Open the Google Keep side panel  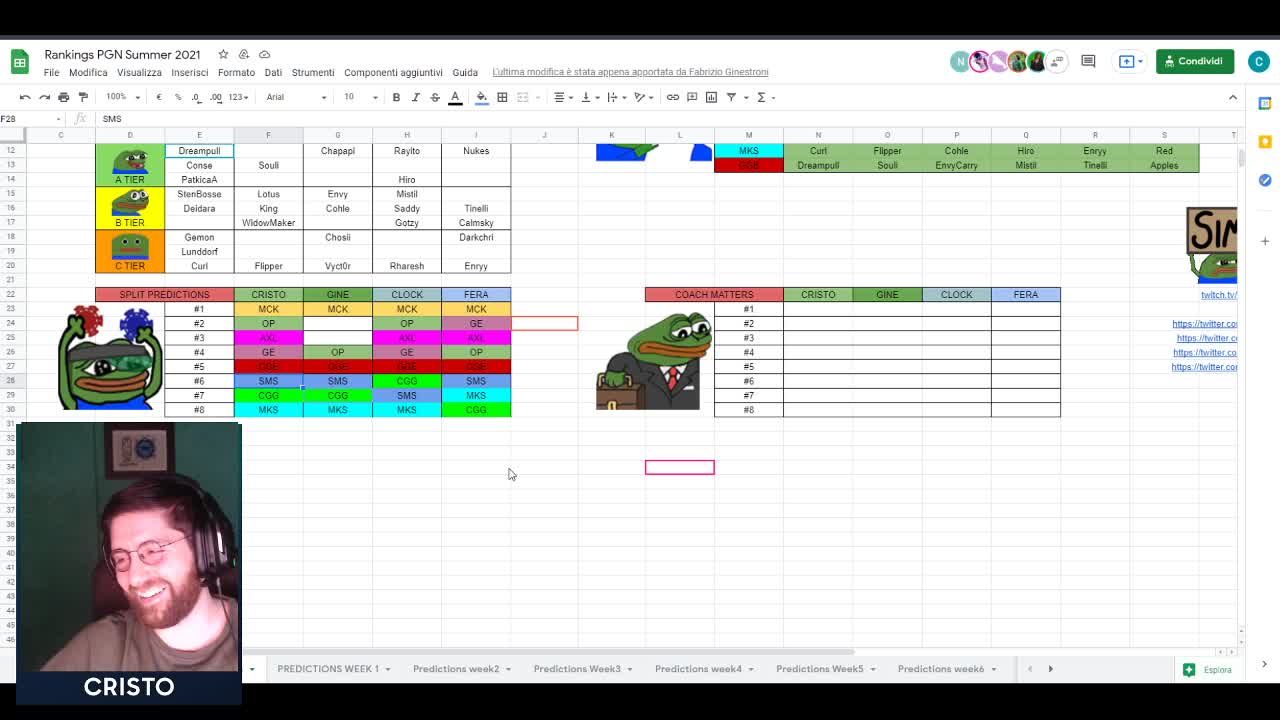click(x=1265, y=142)
